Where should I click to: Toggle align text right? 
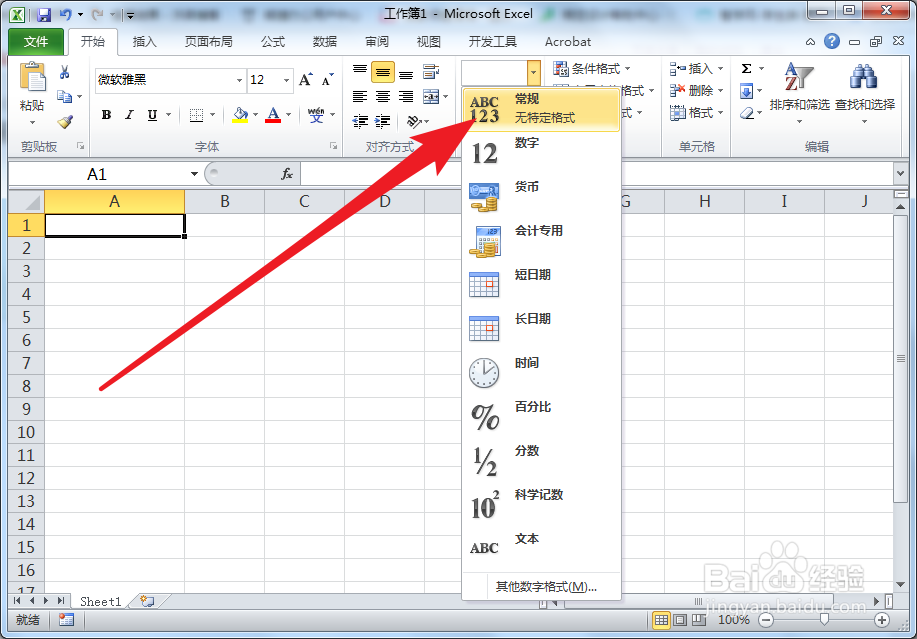click(406, 96)
